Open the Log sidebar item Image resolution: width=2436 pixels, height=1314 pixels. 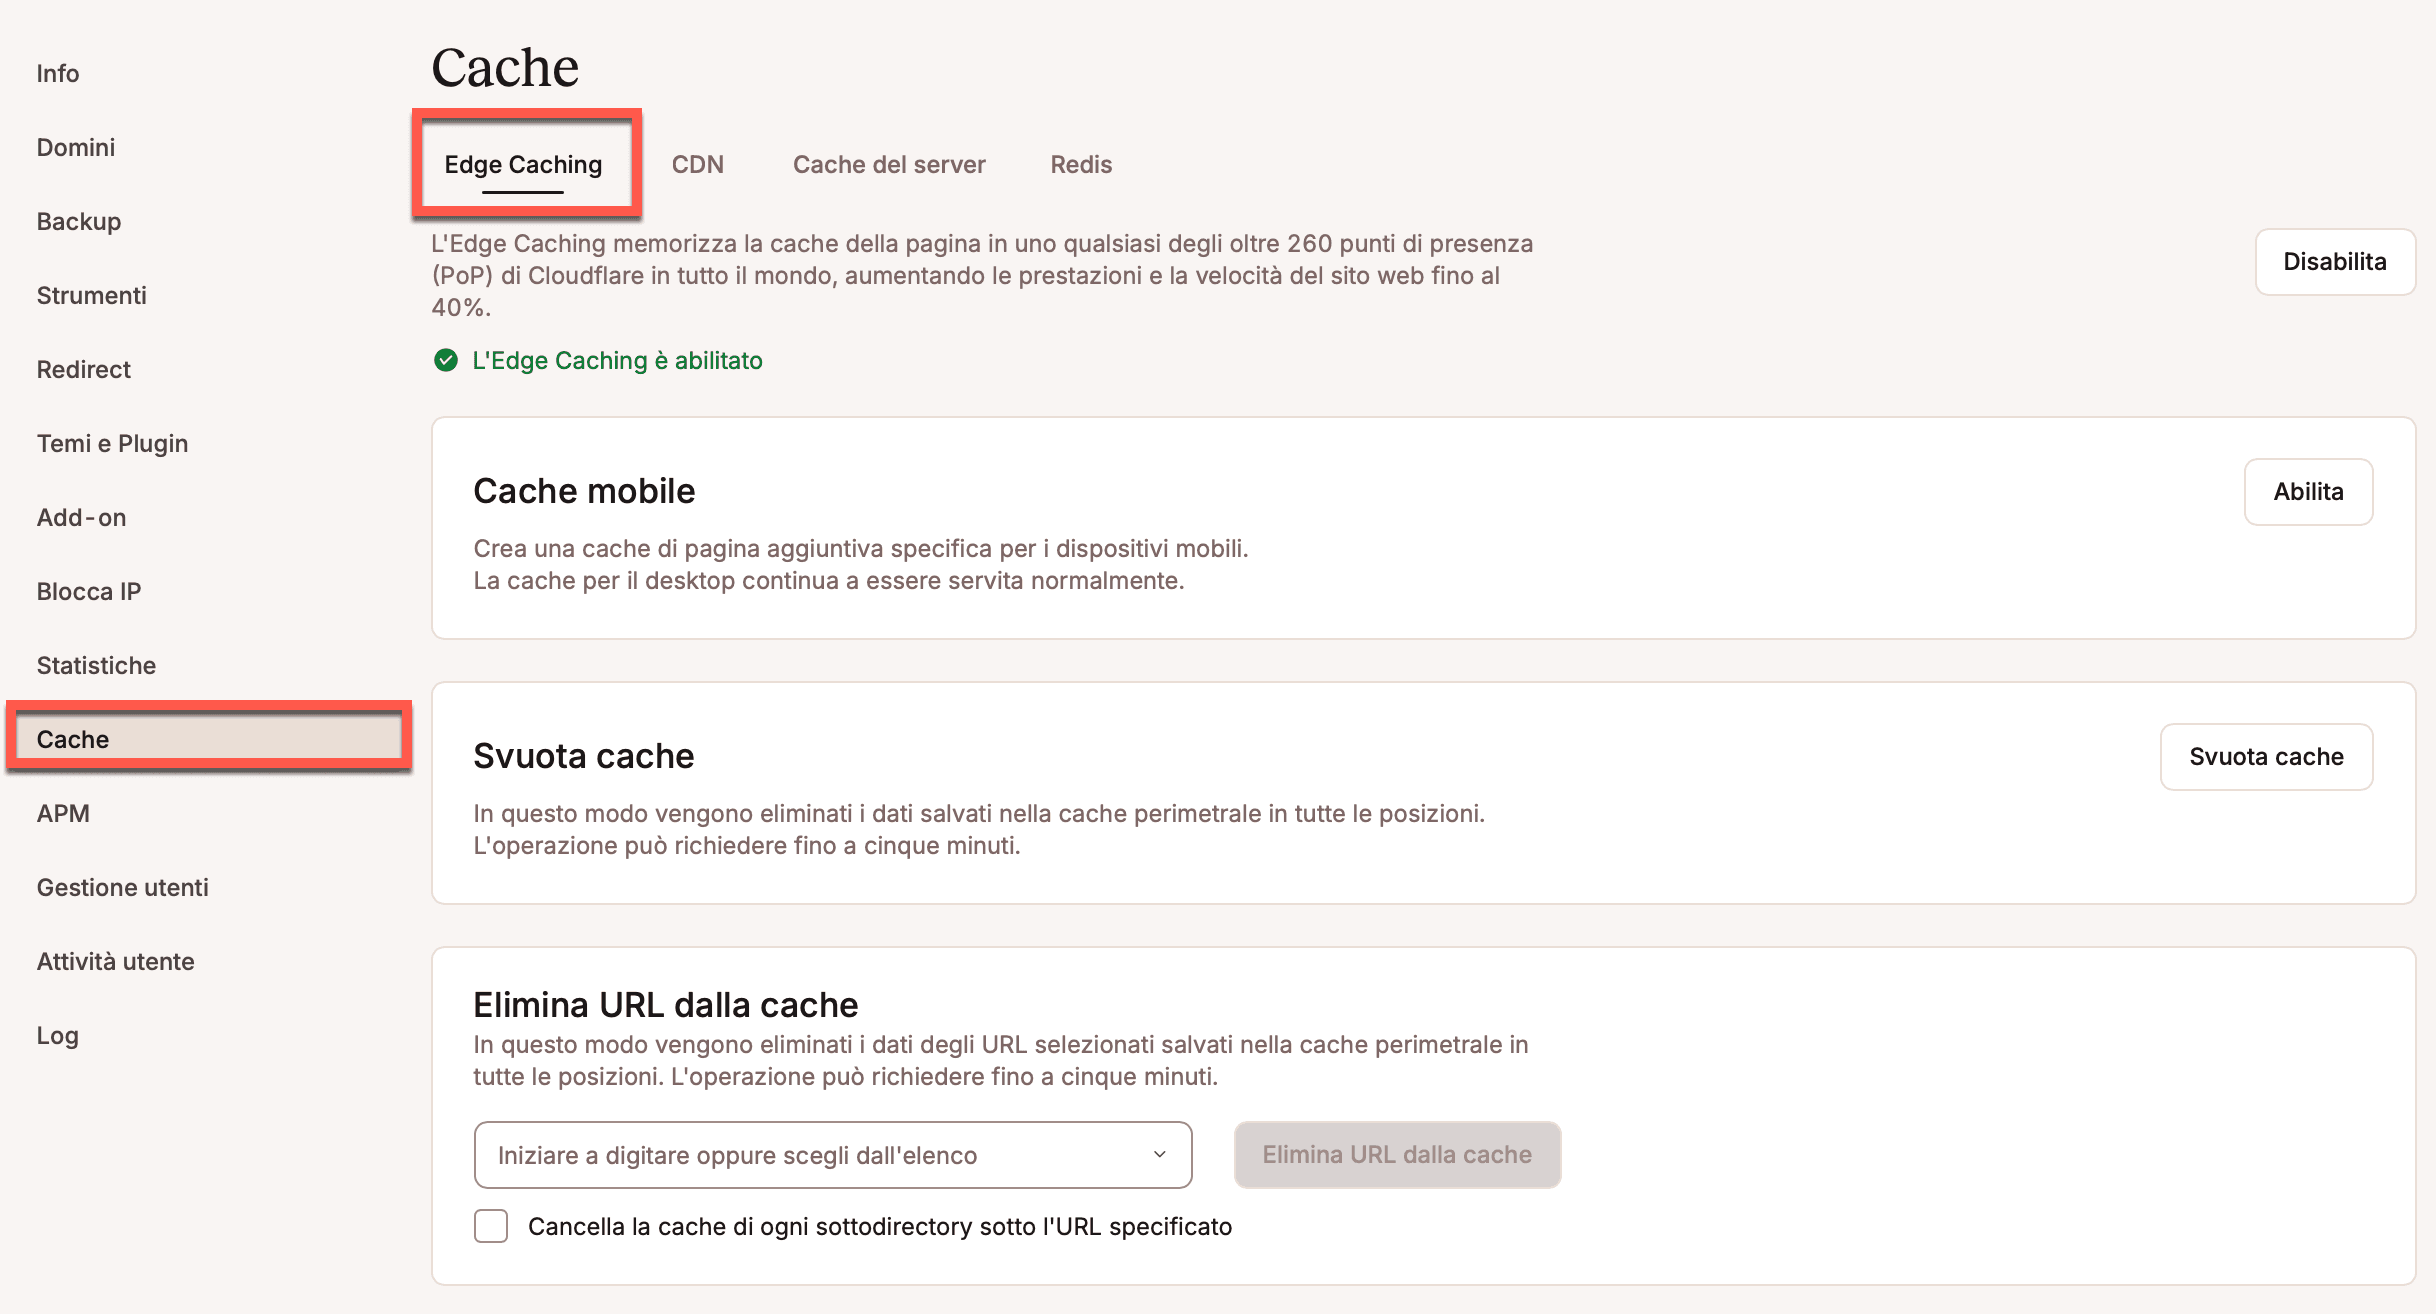click(x=57, y=1036)
